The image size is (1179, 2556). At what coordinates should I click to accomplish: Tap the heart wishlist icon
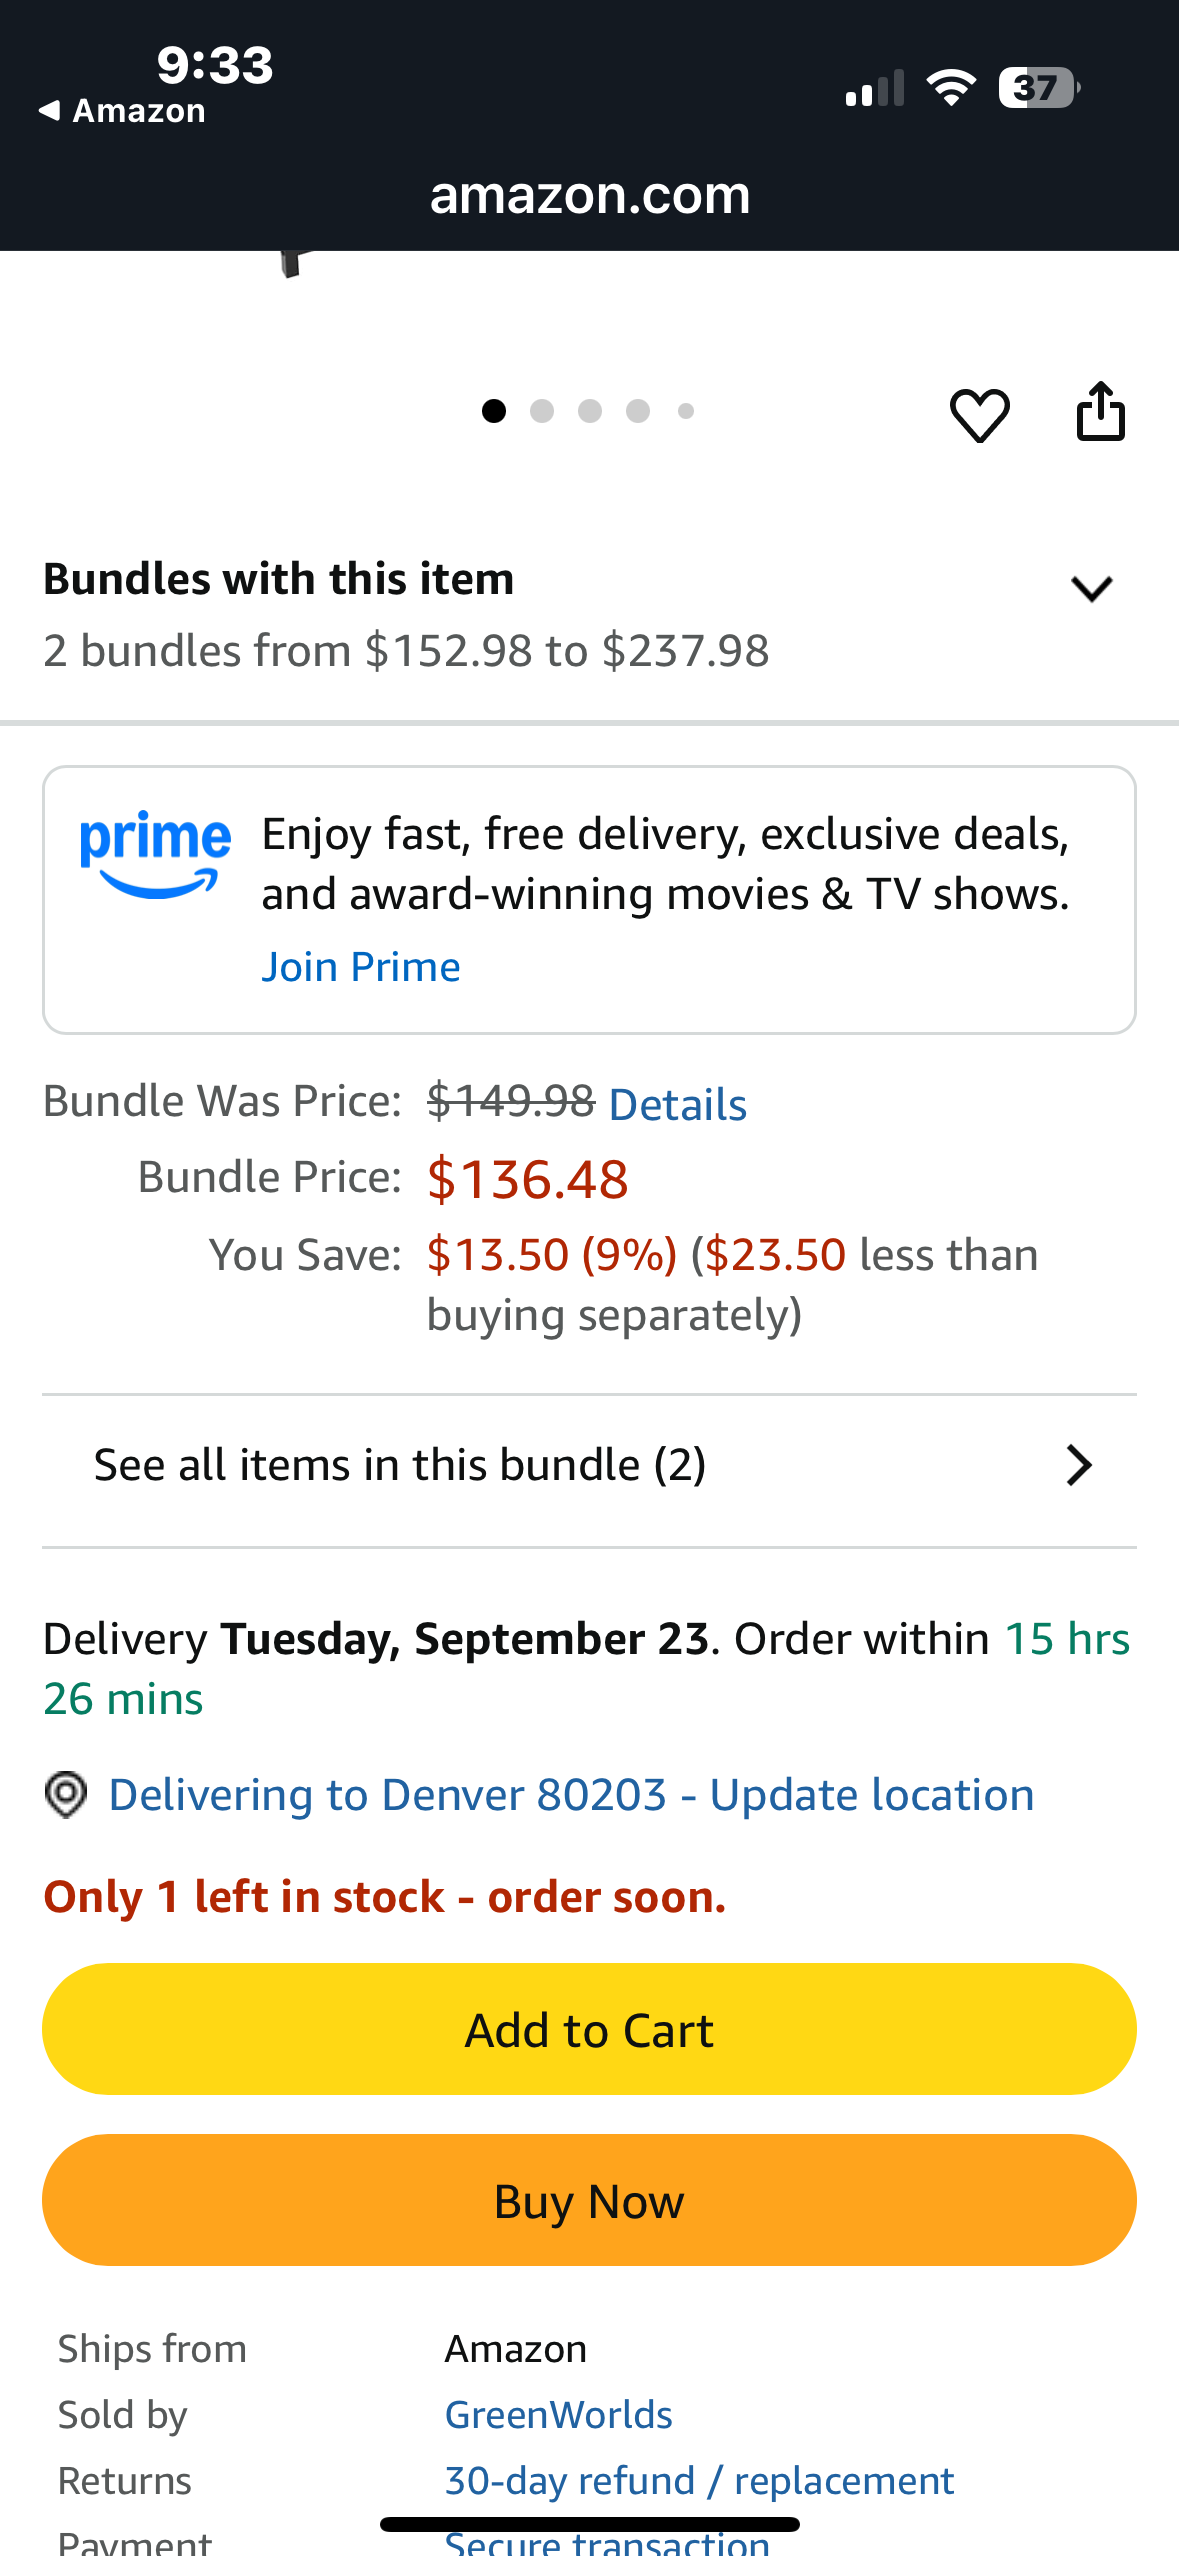(979, 414)
